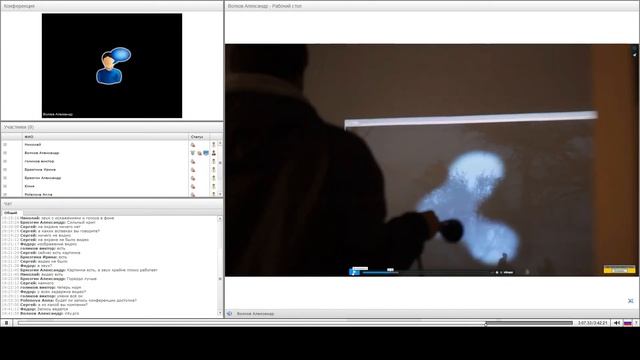Screen dimensions: 640x360
Task: Click status icon for Николай
Action: pyautogui.click(x=193, y=145)
